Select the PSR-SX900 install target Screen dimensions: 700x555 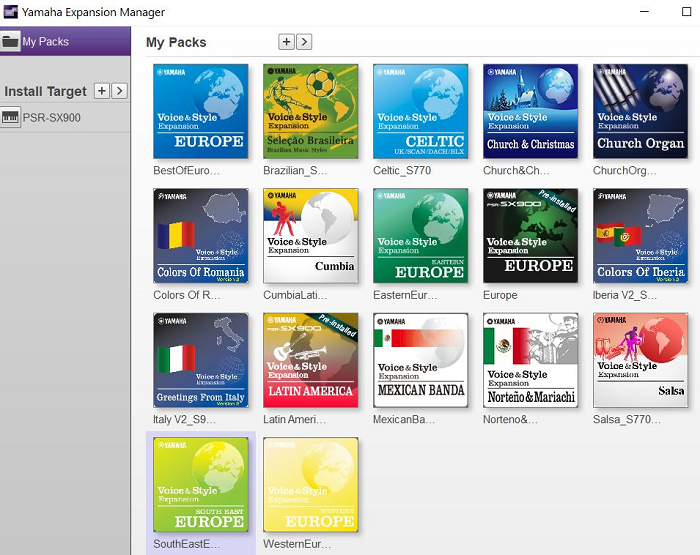click(65, 118)
